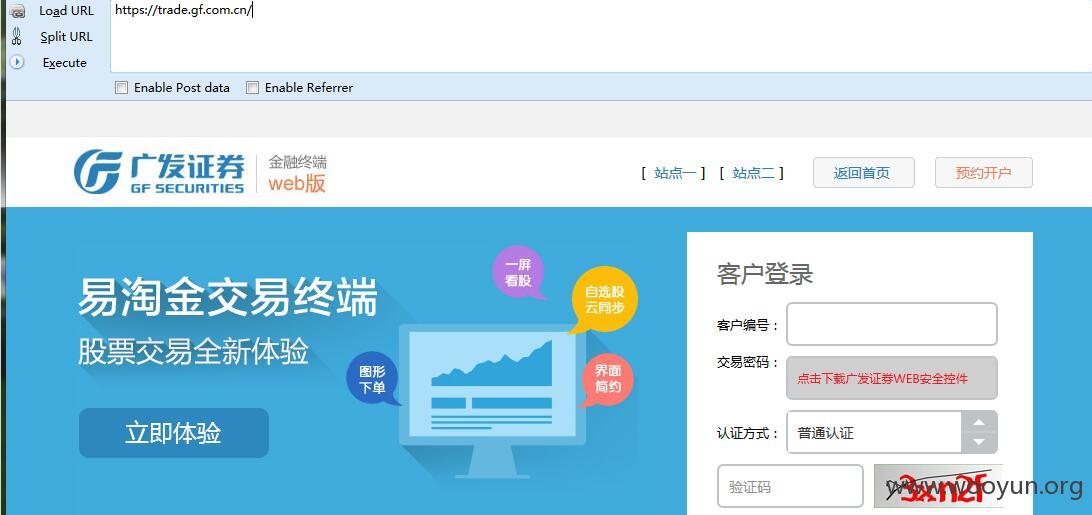Image resolution: width=1092 pixels, height=515 pixels.
Task: Click the 一屏看股 purple bubble
Action: tap(518, 272)
